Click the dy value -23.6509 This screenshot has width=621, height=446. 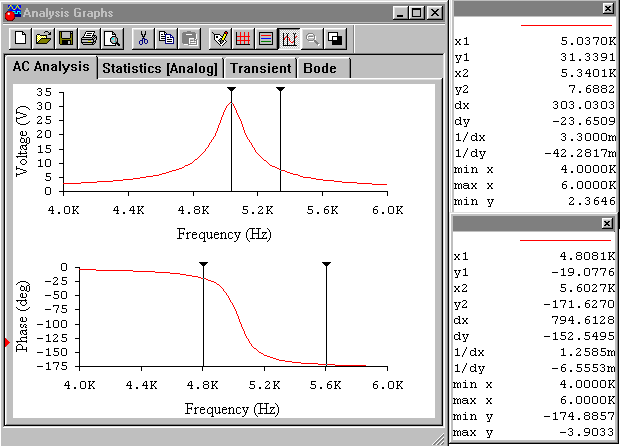click(584, 121)
